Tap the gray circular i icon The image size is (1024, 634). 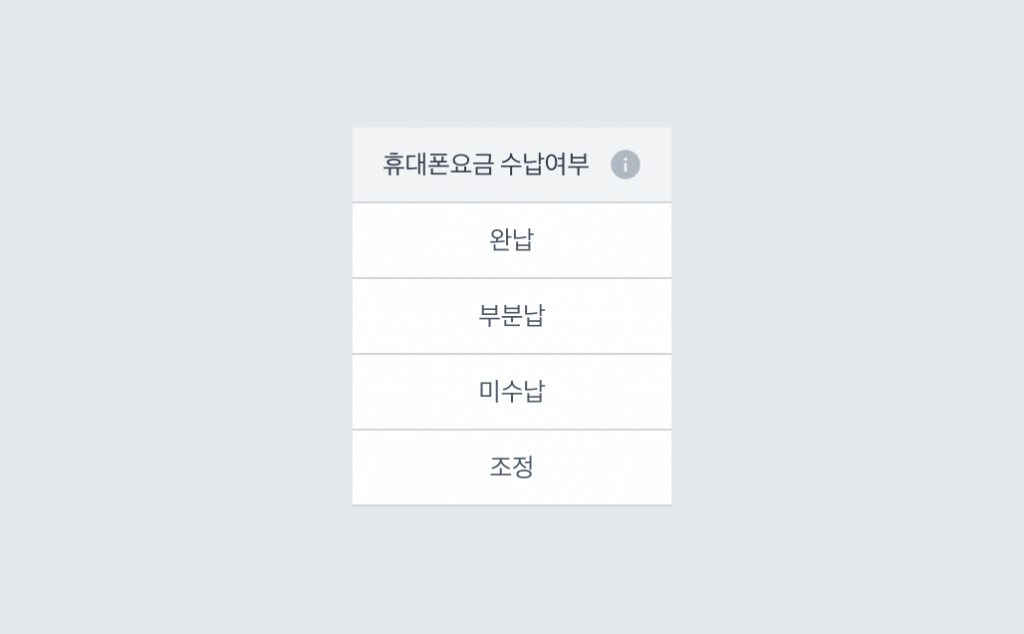[x=625, y=165]
